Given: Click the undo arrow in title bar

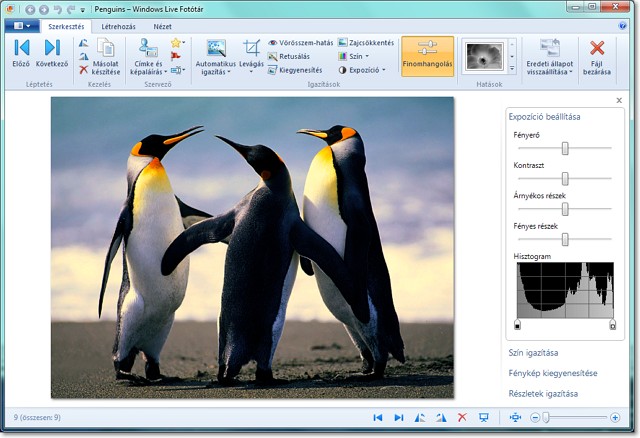Looking at the screenshot, I should [x=58, y=9].
